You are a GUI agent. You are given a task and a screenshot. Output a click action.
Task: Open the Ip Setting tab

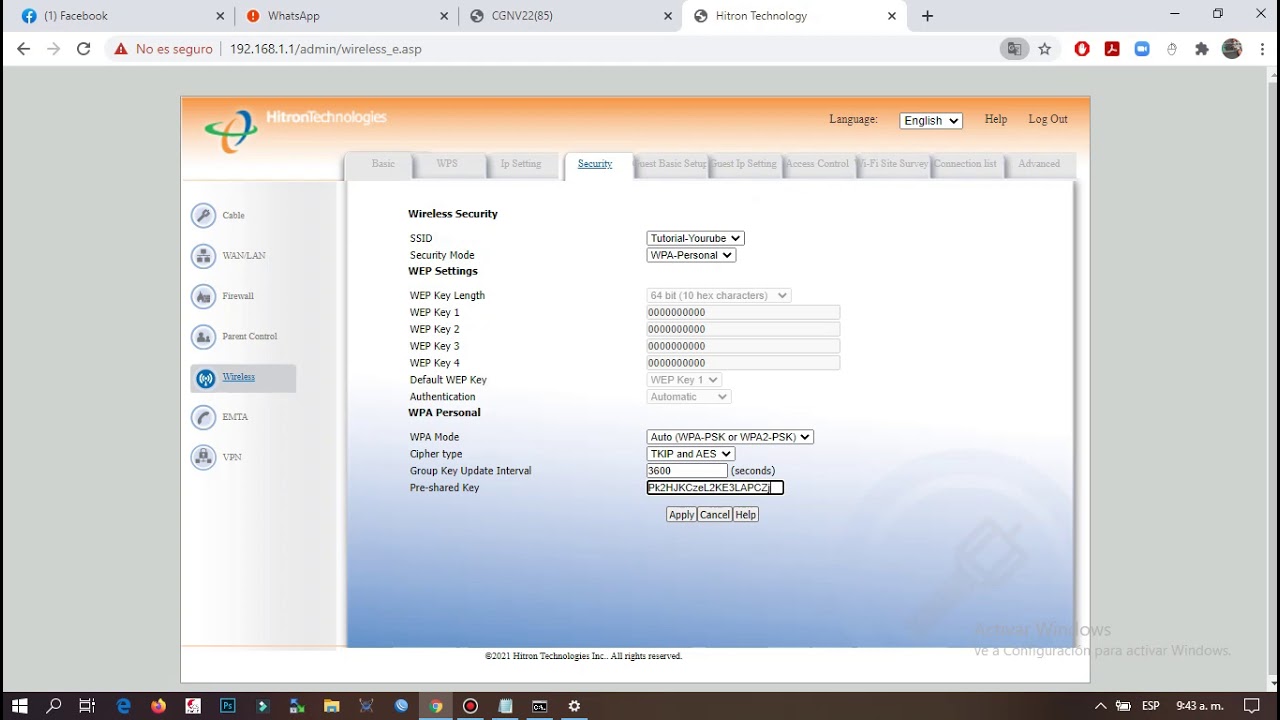520,164
